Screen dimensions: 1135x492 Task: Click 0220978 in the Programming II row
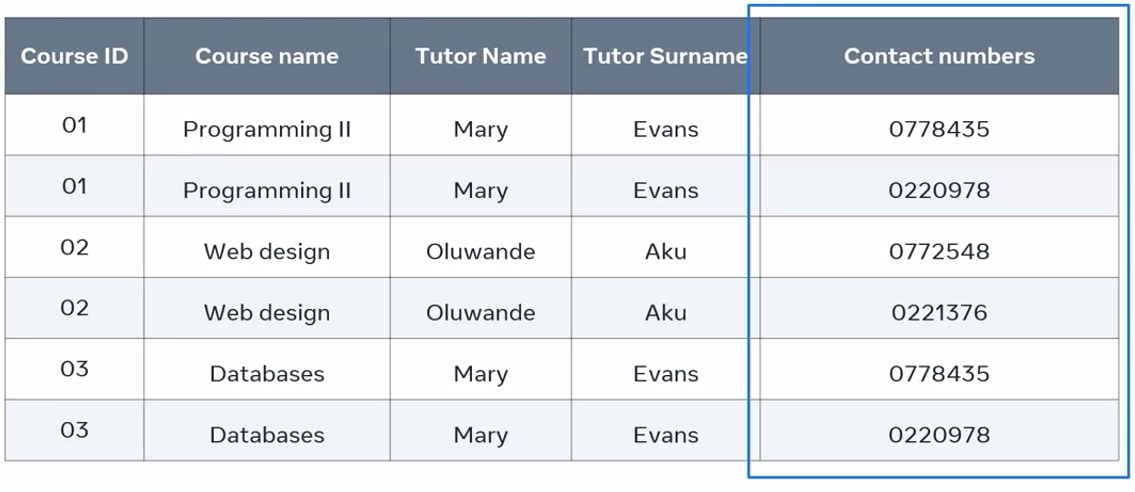[939, 190]
